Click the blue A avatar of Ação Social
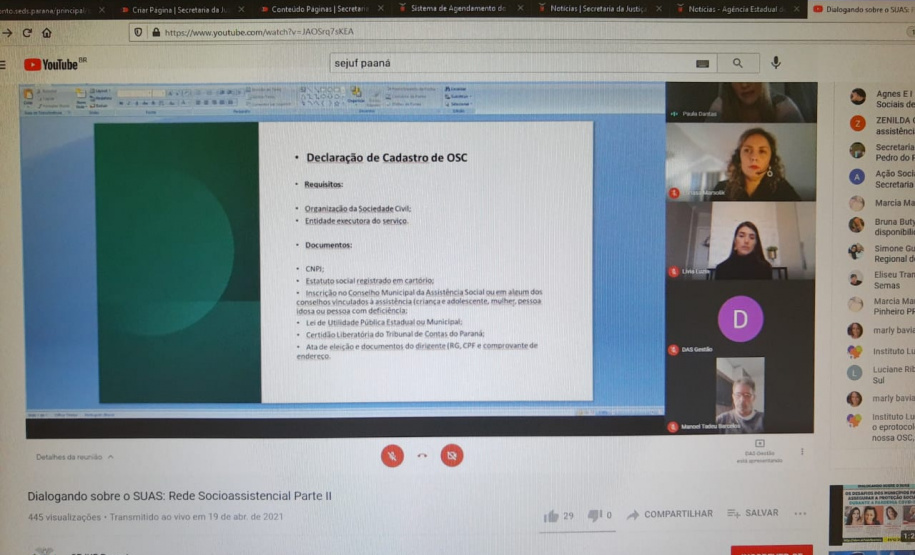Image resolution: width=915 pixels, height=555 pixels. pos(857,177)
